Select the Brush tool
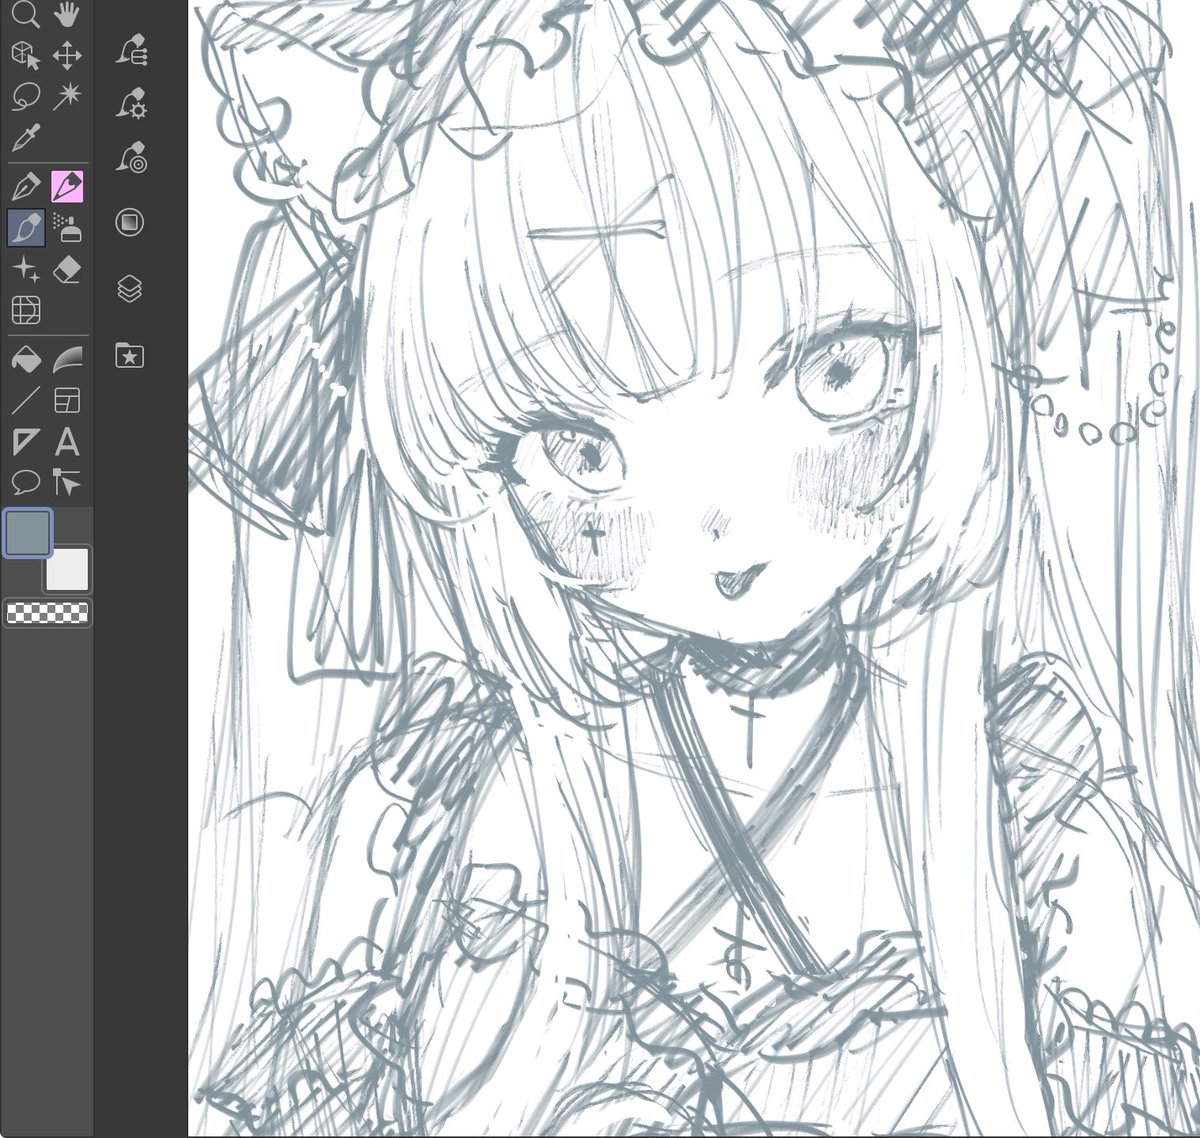This screenshot has height=1138, width=1200. tap(25, 228)
